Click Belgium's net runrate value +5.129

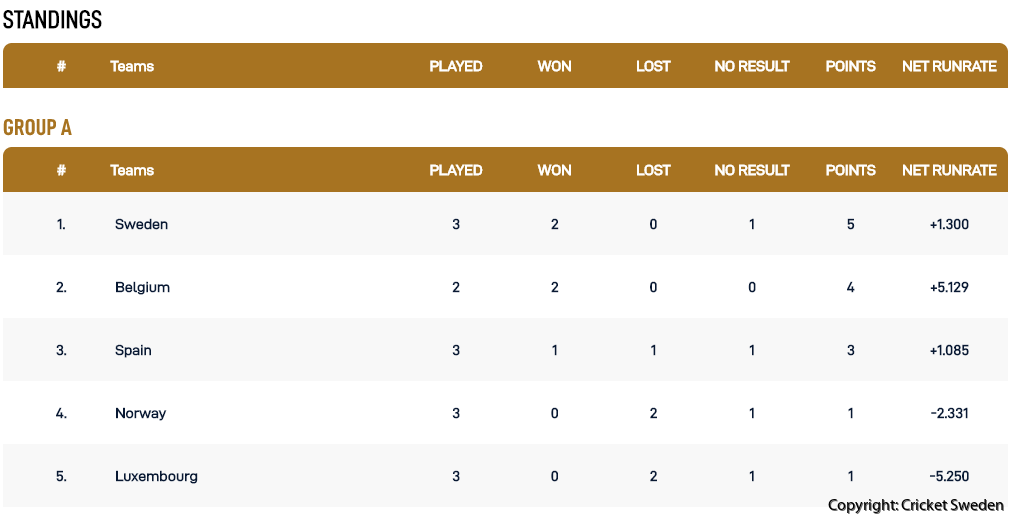pyautogui.click(x=949, y=287)
